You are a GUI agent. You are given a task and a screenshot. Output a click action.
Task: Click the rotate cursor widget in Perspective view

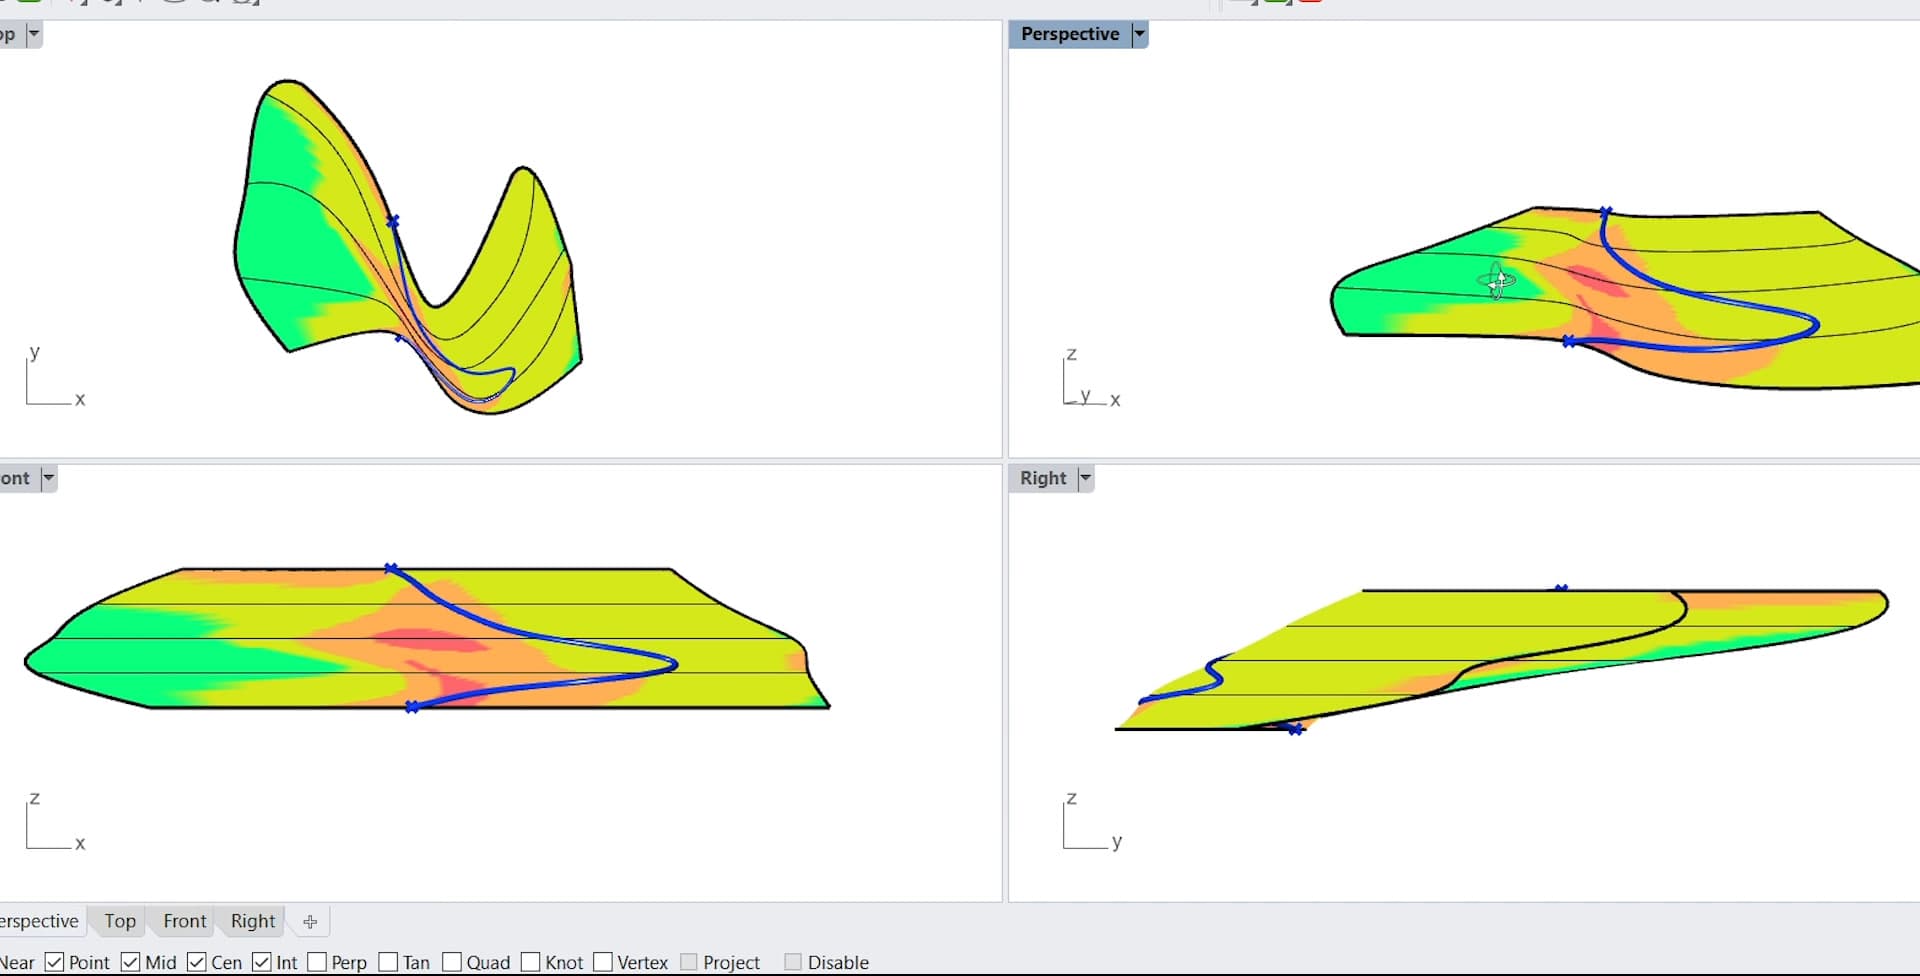pyautogui.click(x=1497, y=281)
